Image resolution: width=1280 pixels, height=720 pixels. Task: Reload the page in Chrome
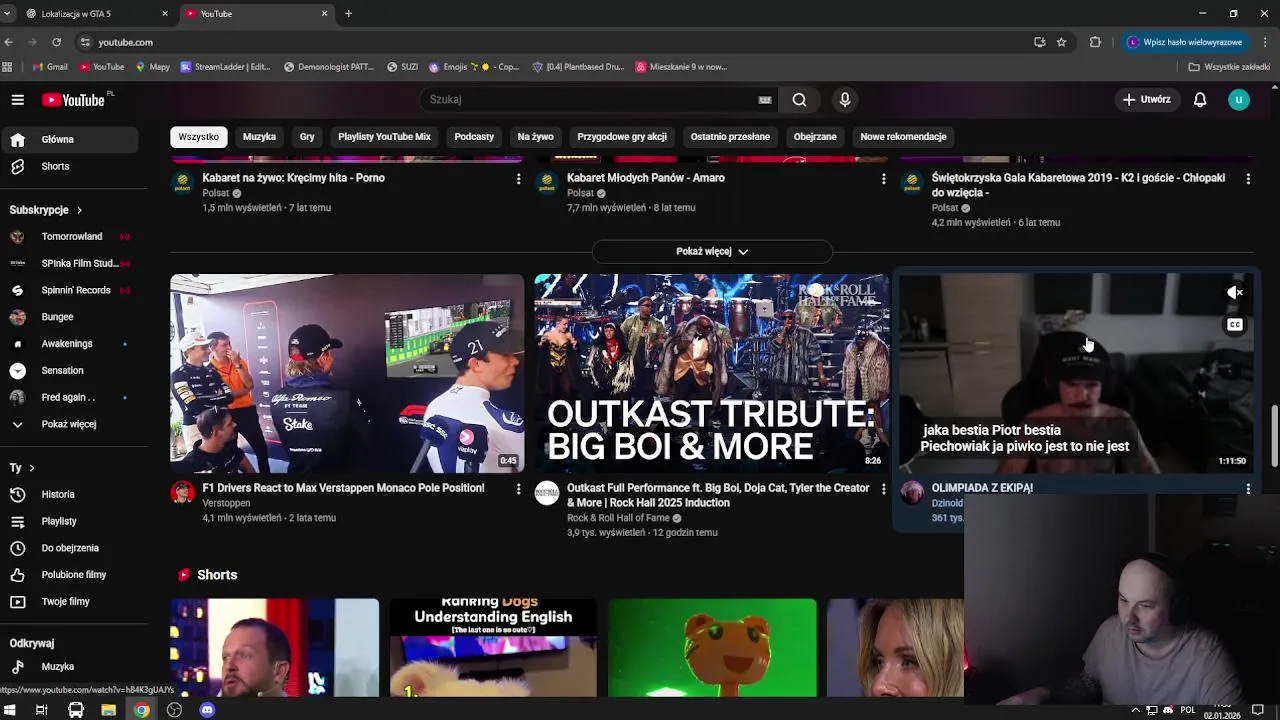coord(56,42)
